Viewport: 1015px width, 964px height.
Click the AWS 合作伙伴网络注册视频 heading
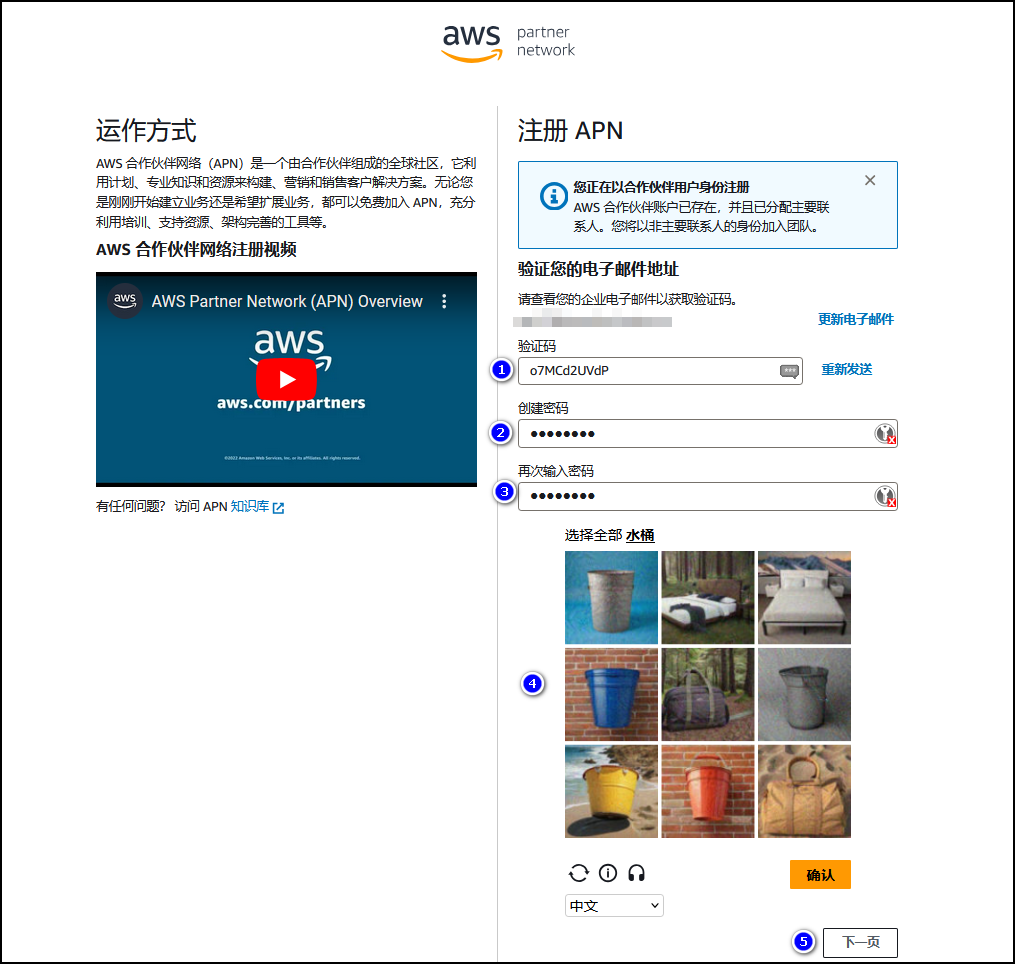click(196, 249)
